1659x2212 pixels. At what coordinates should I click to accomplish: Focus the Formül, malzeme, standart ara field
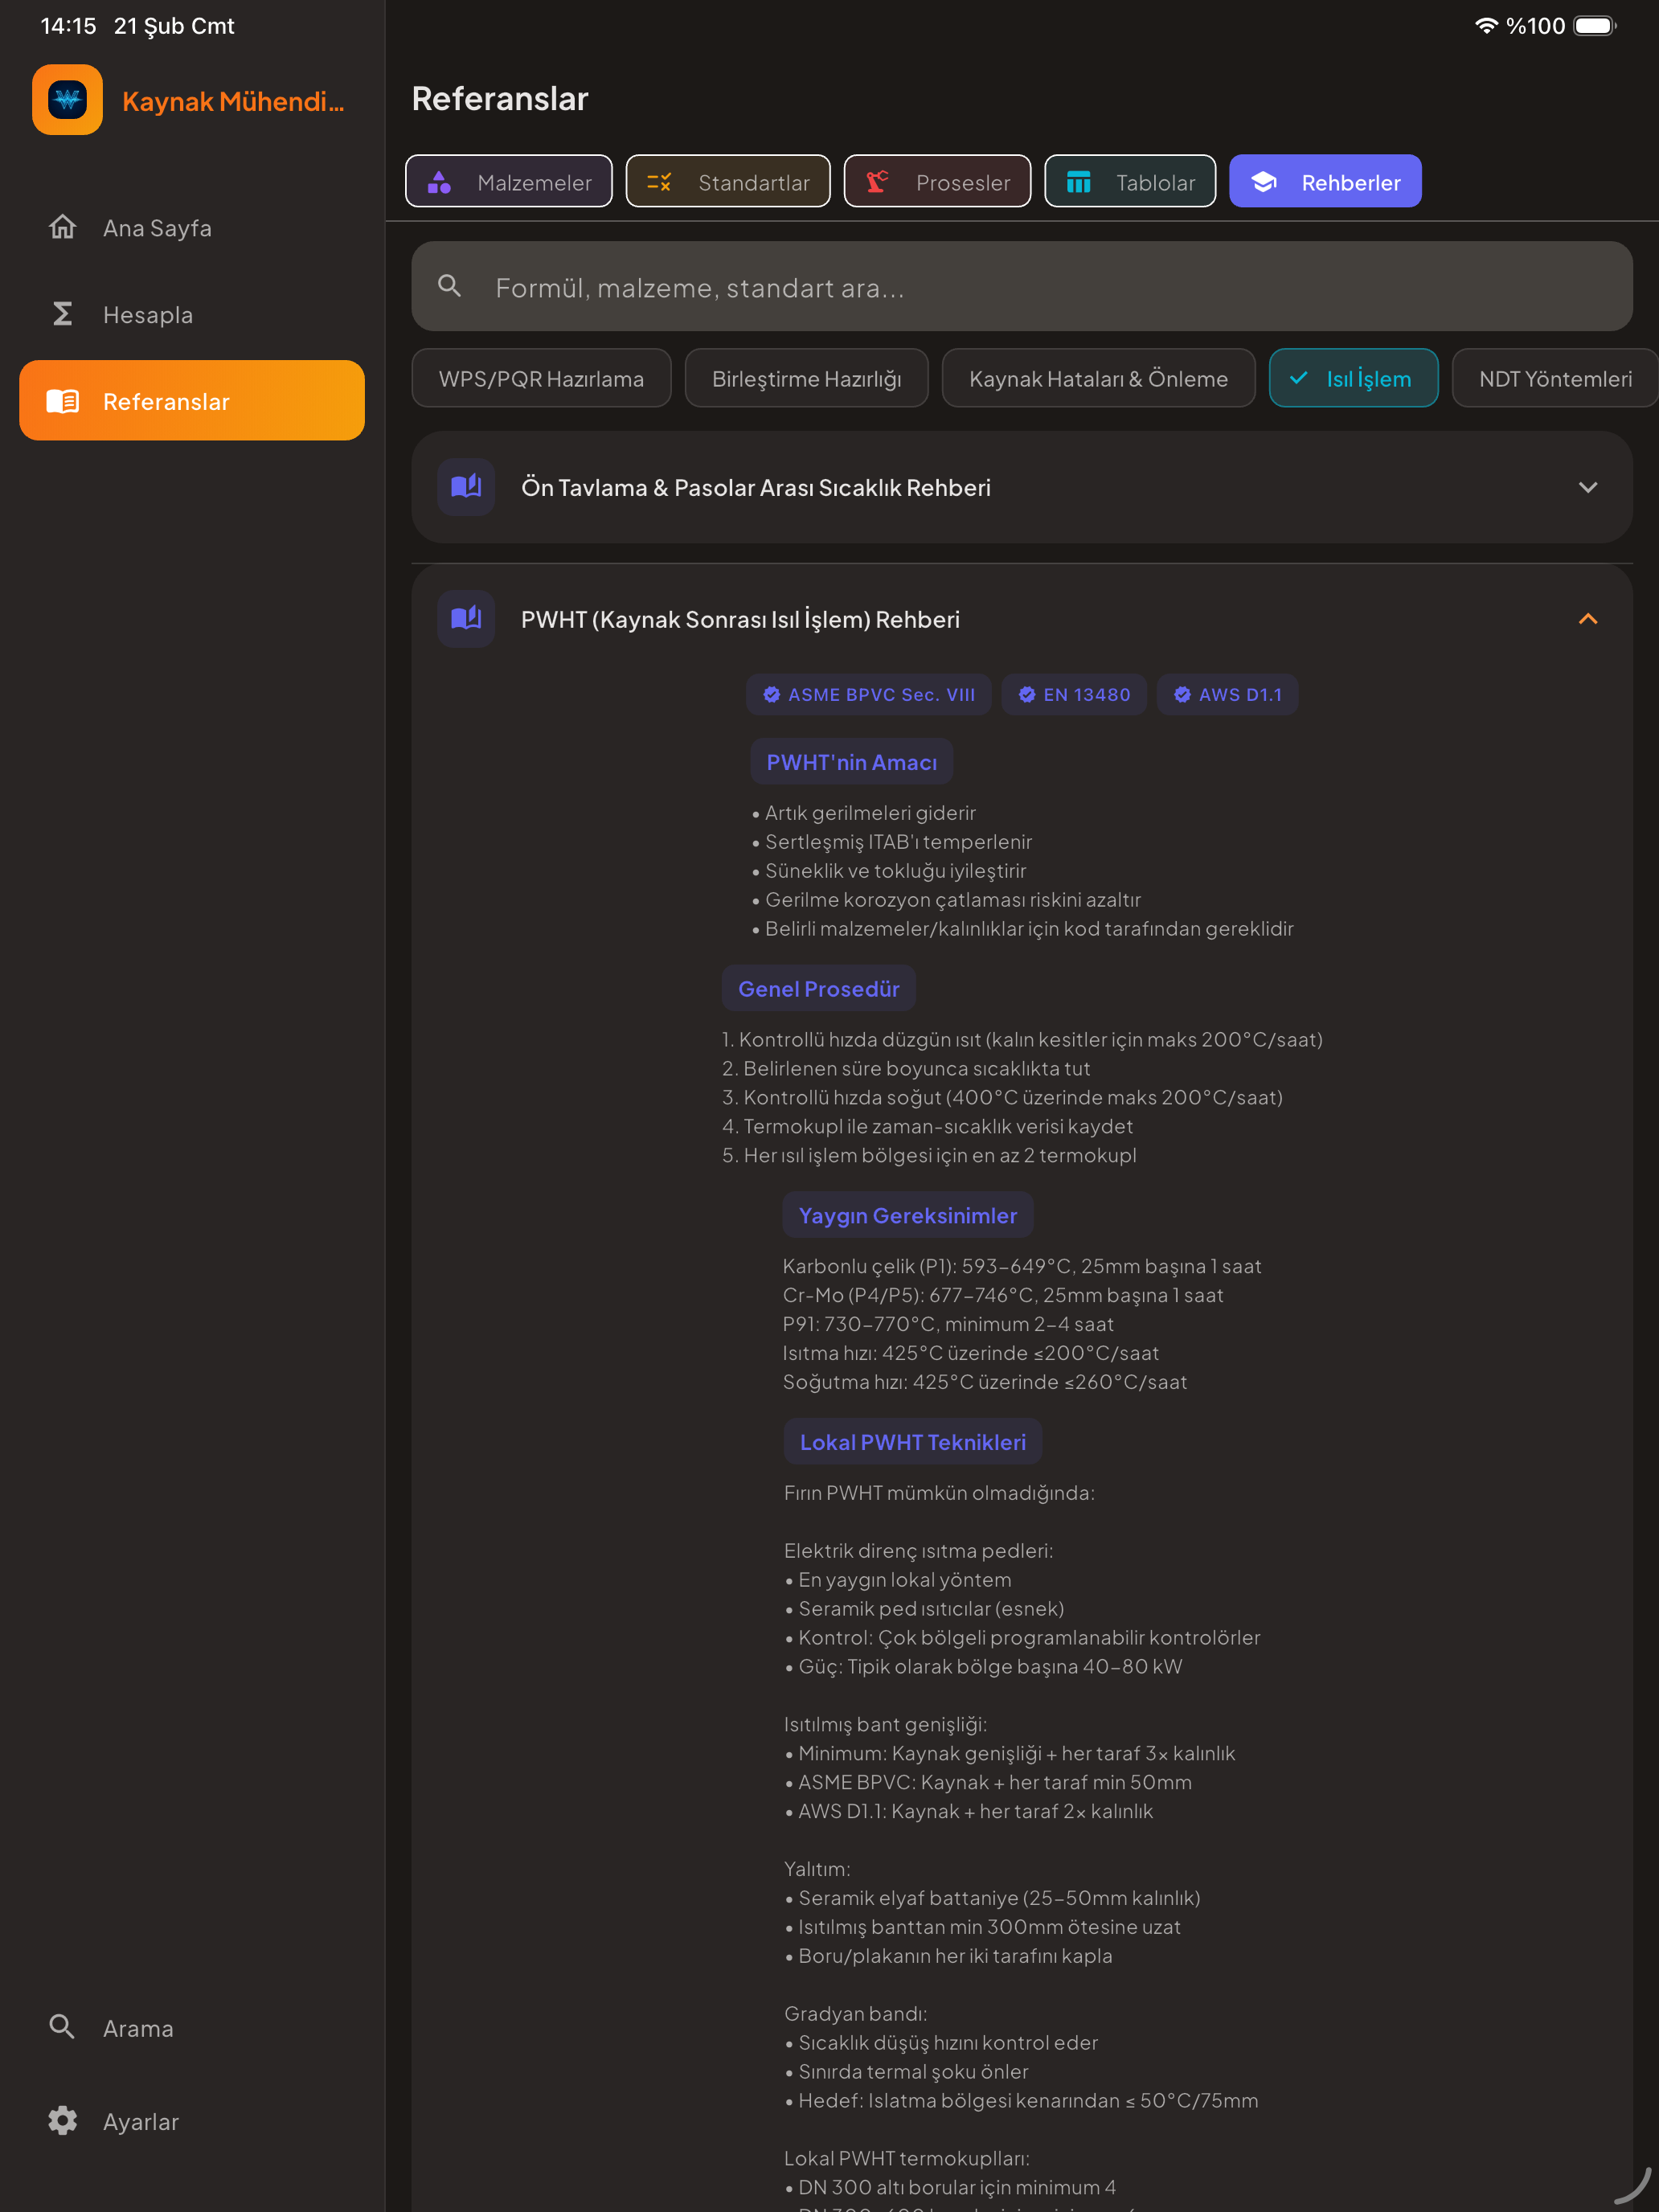(x=1022, y=287)
